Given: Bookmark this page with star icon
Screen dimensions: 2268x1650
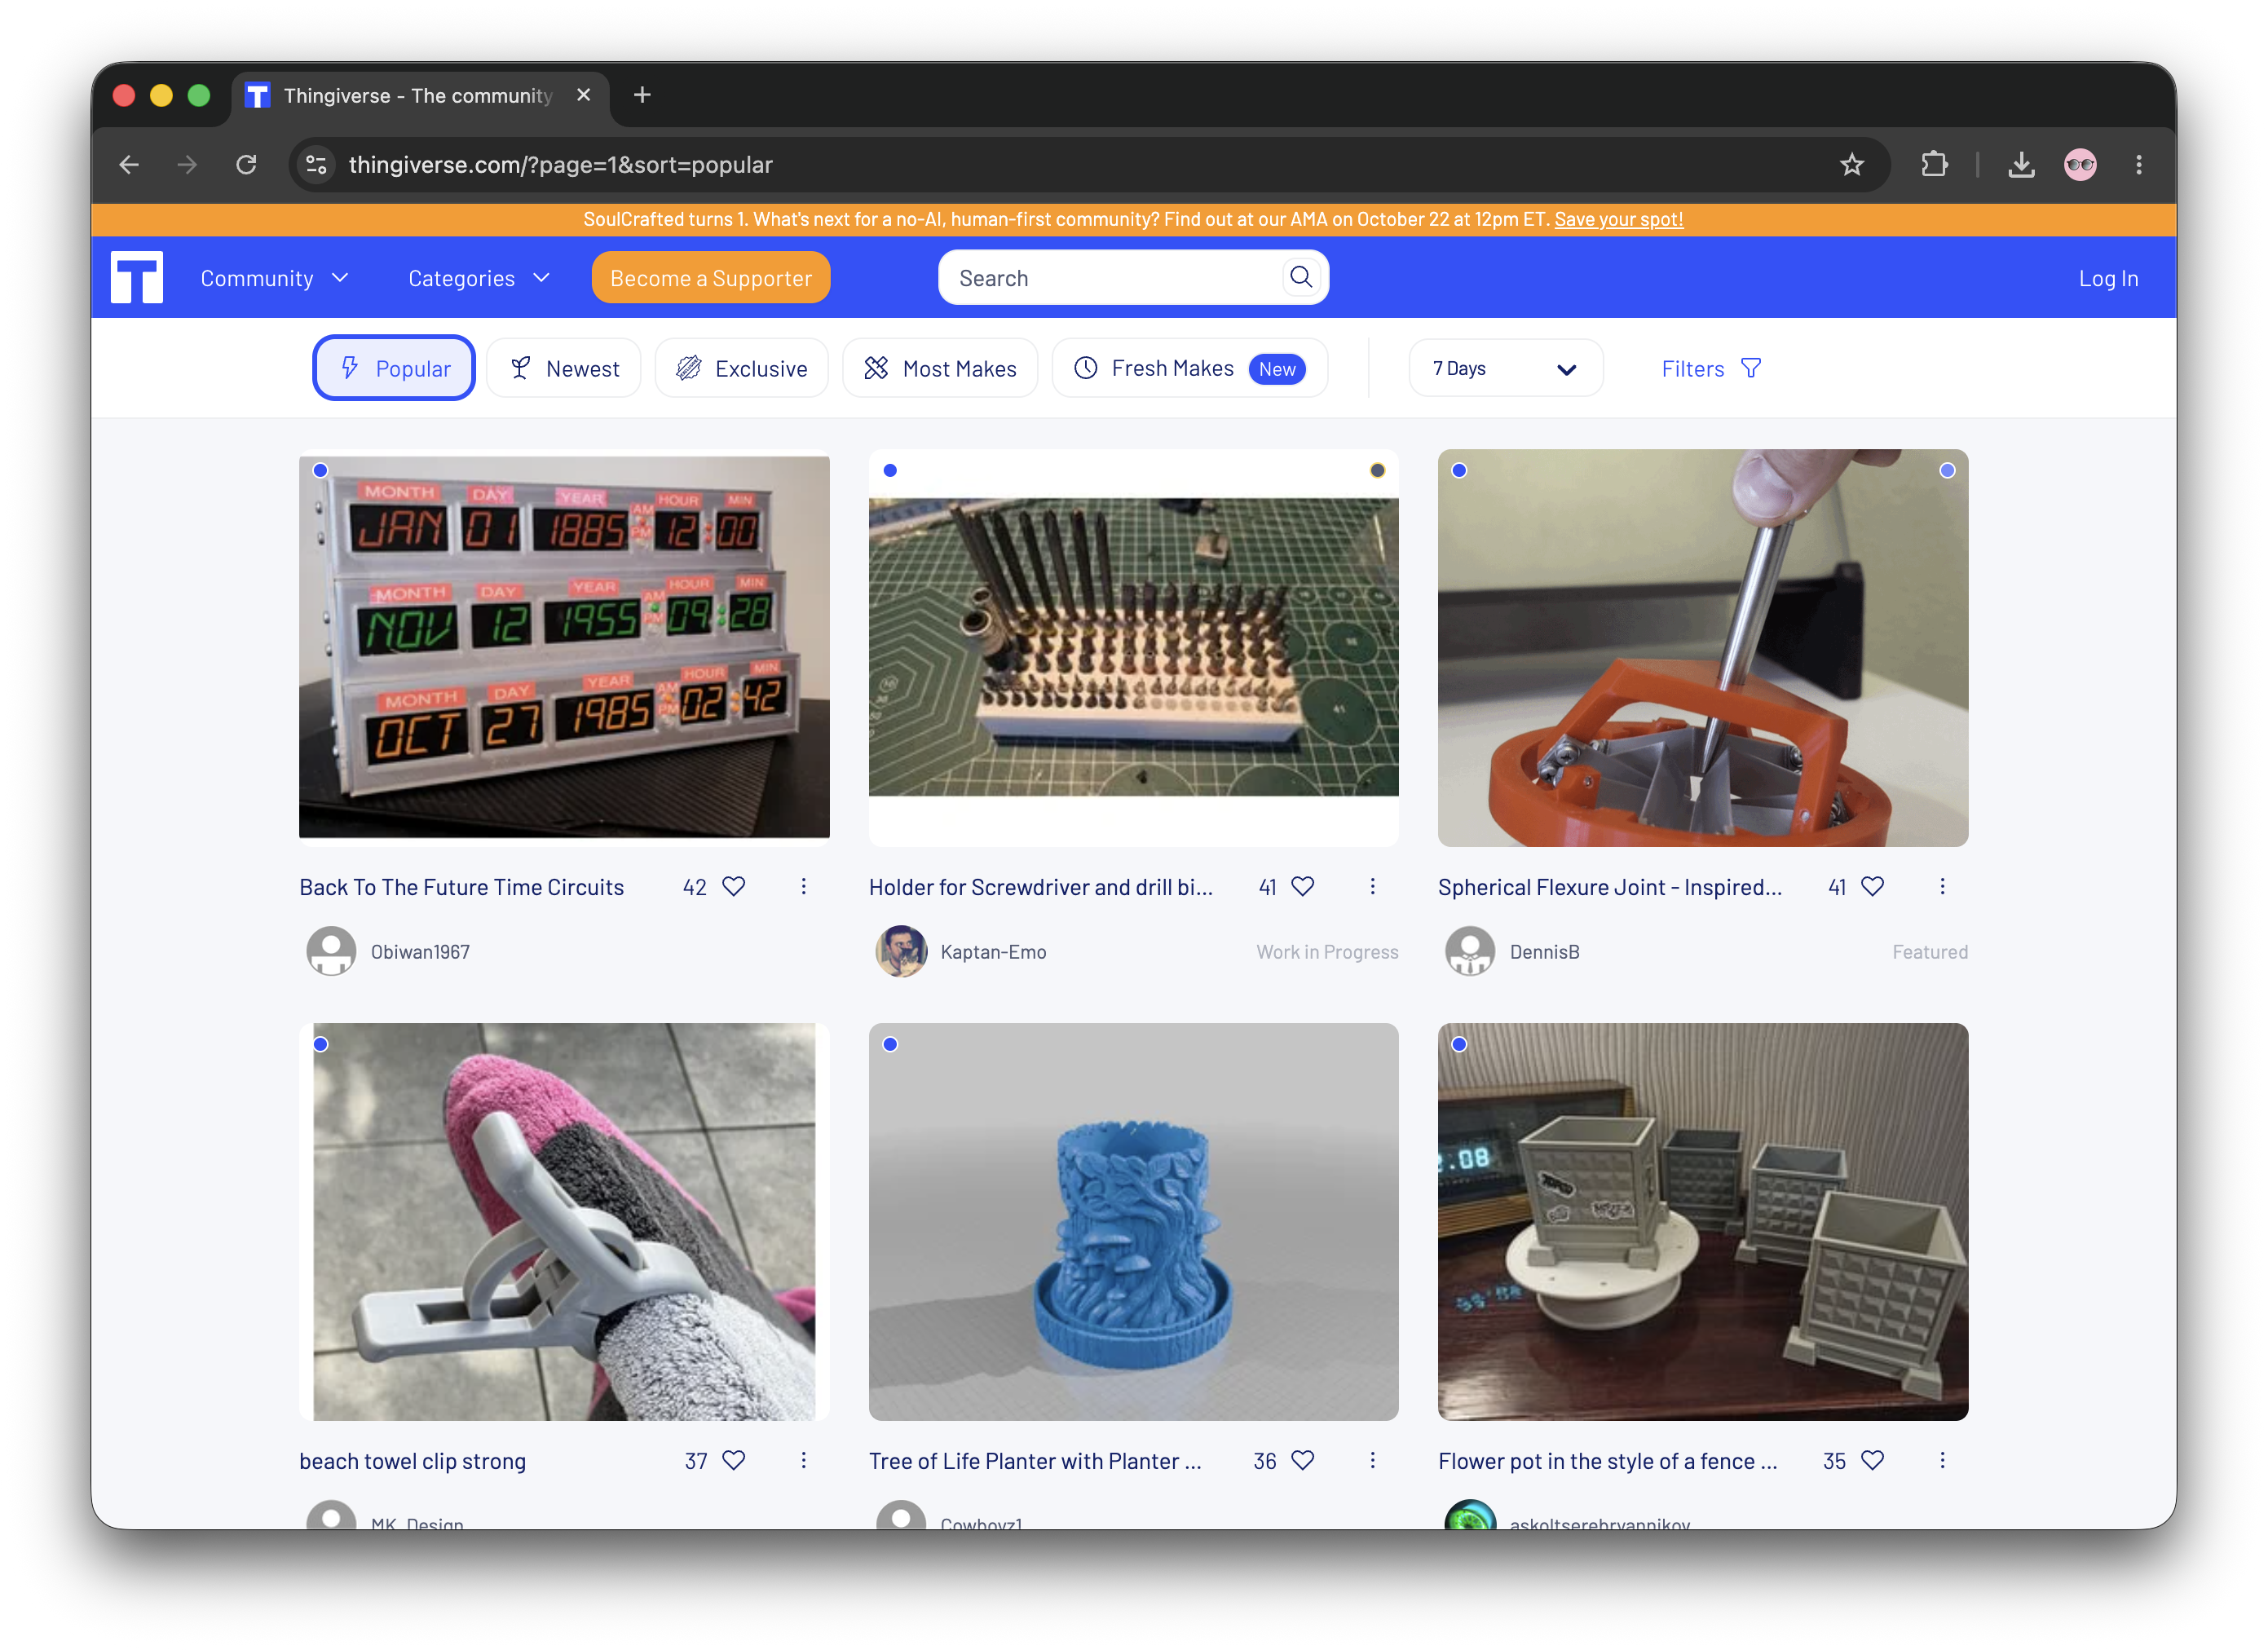Looking at the screenshot, I should pyautogui.click(x=1852, y=164).
